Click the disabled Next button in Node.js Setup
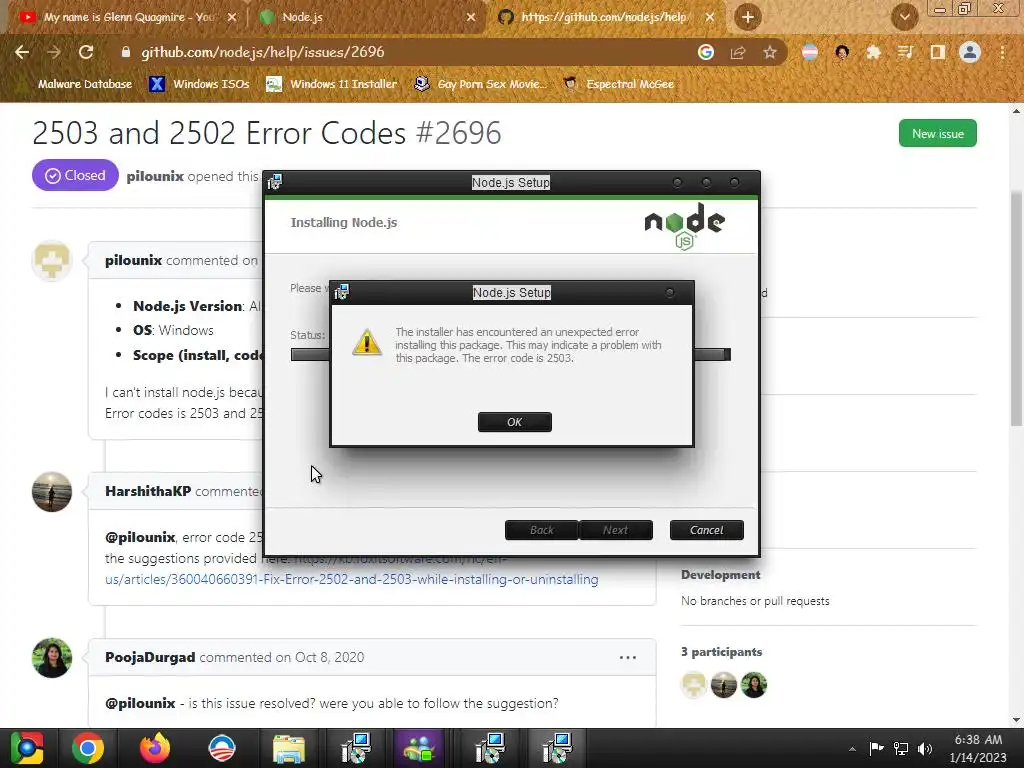1024x768 pixels. pos(615,530)
